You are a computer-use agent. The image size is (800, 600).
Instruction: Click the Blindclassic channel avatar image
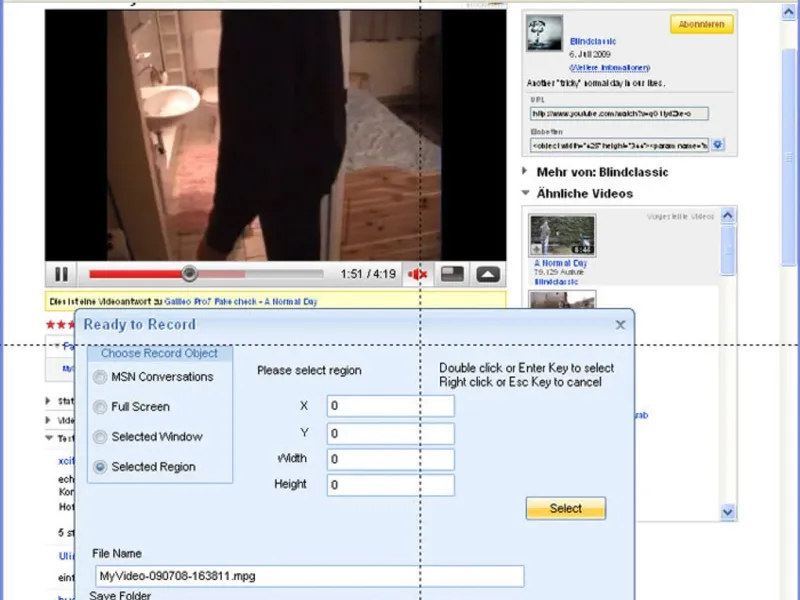pos(544,33)
